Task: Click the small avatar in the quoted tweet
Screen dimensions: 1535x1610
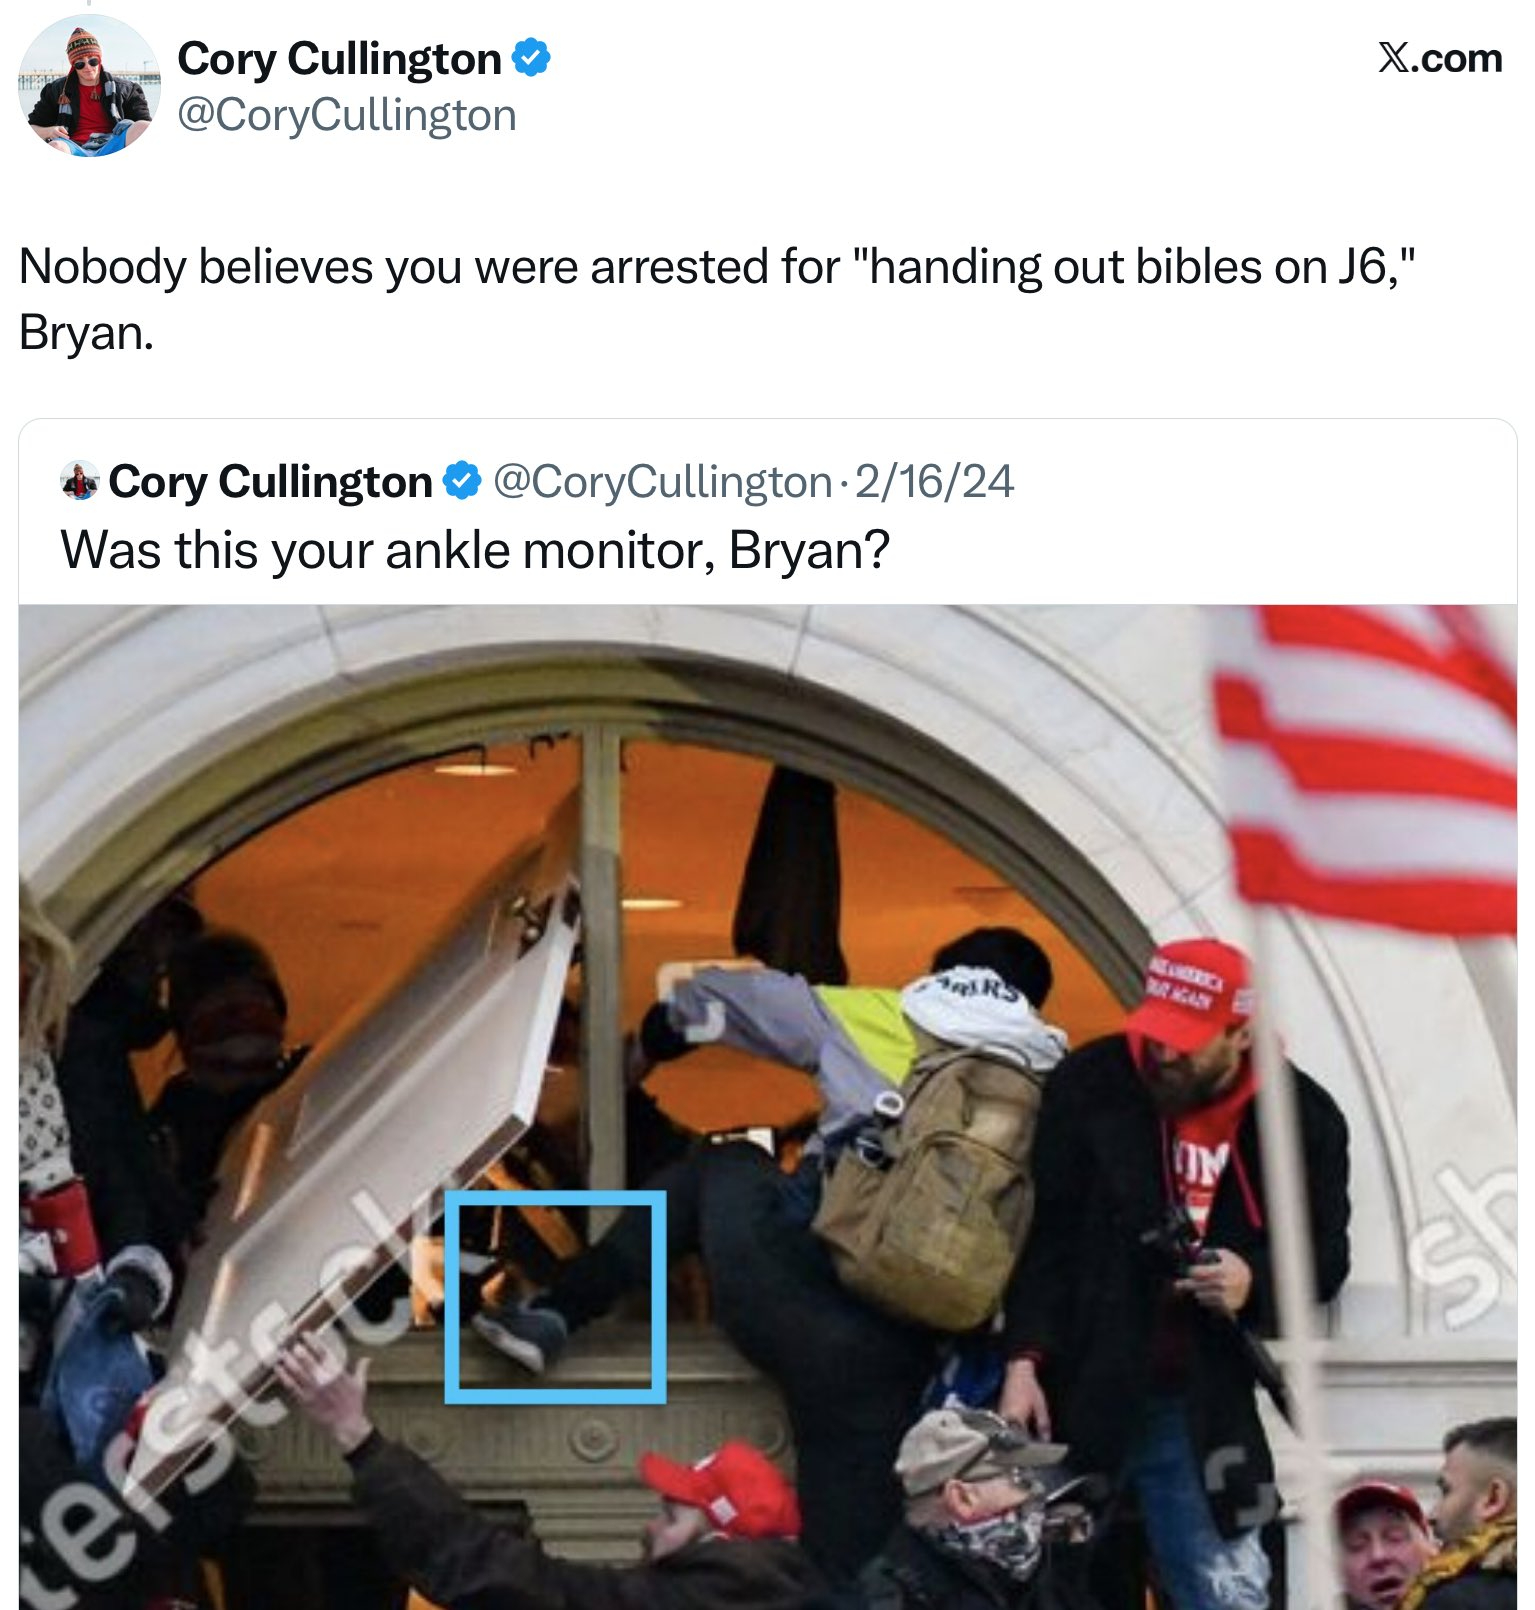Action: point(80,481)
